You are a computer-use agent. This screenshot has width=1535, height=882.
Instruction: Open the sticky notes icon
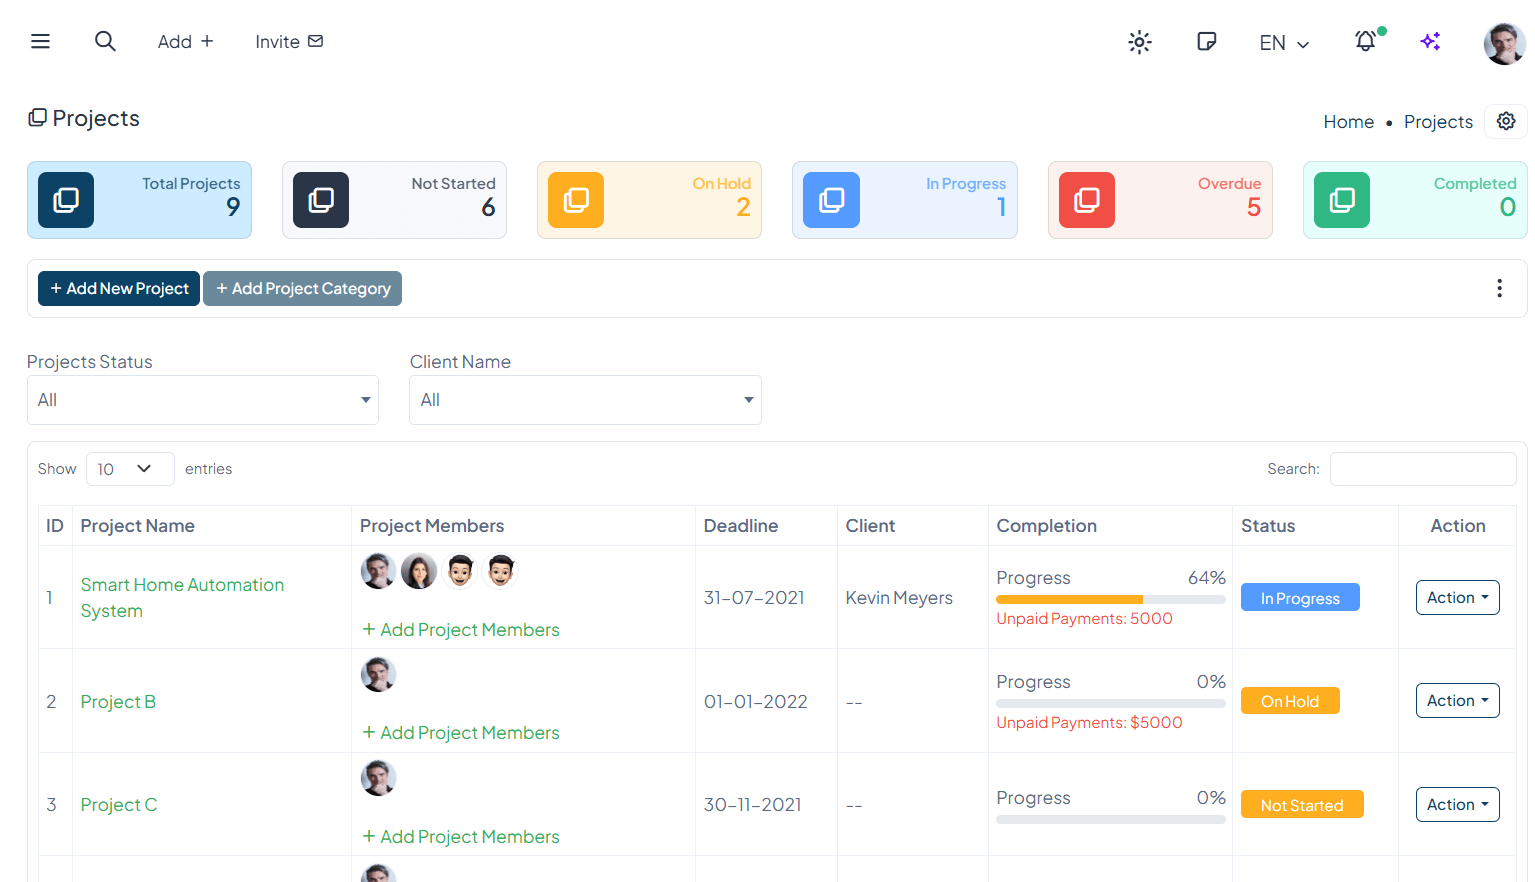pos(1206,41)
